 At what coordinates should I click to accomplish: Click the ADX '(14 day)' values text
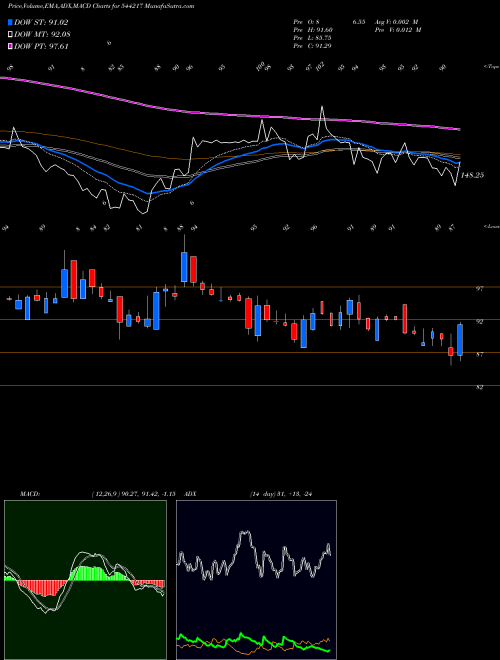click(282, 494)
